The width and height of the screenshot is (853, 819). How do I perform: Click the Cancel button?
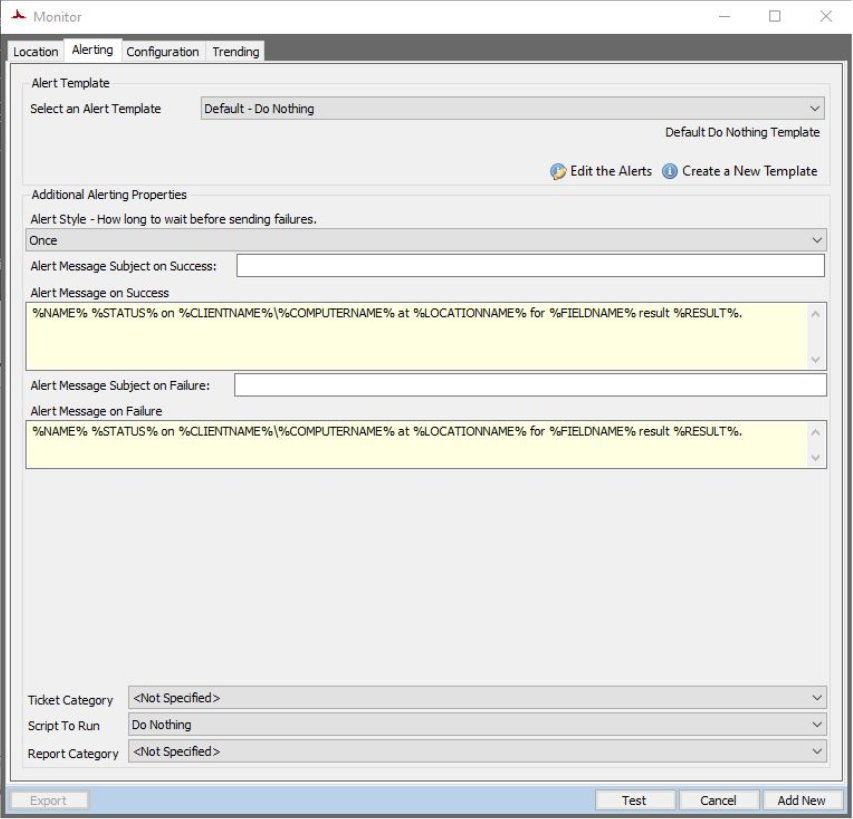(717, 800)
